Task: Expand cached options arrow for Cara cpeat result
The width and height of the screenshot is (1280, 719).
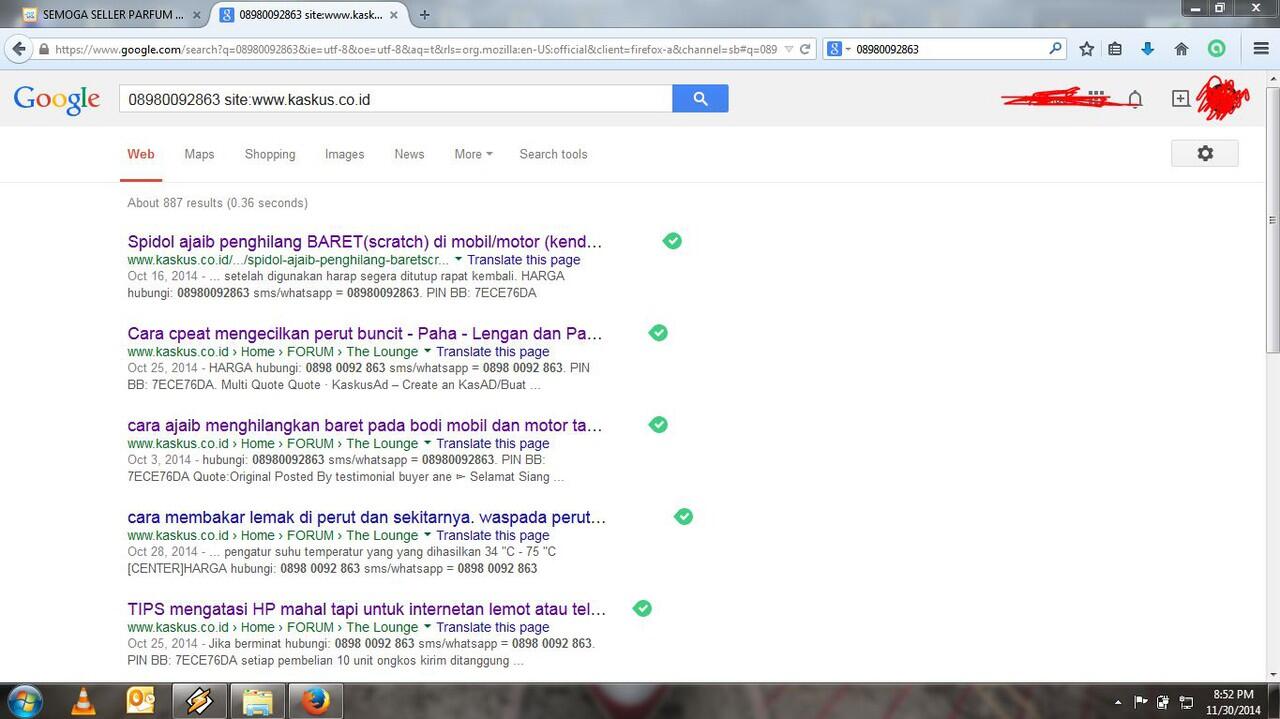Action: tap(427, 352)
